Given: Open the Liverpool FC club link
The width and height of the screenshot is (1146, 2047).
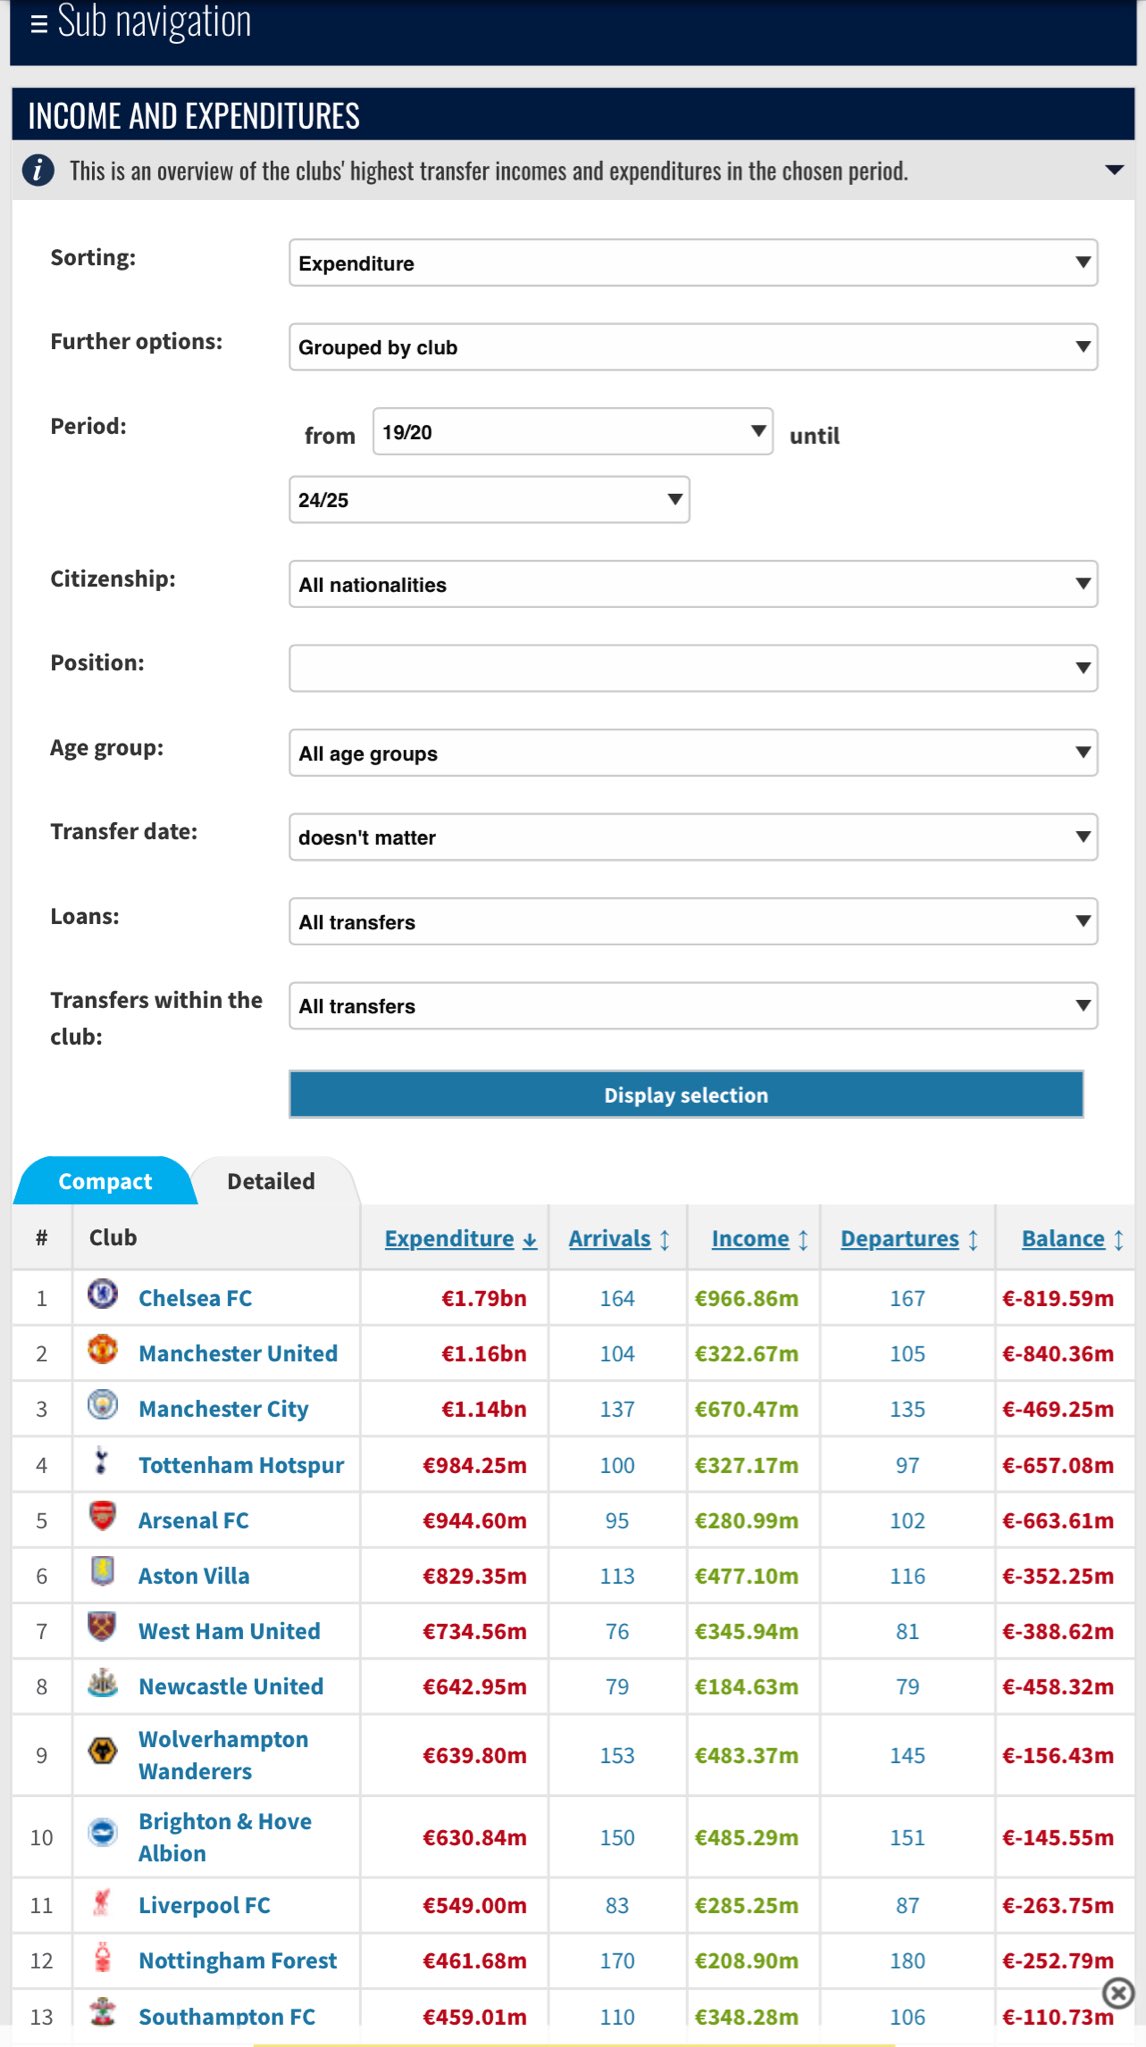Looking at the screenshot, I should [x=204, y=1905].
